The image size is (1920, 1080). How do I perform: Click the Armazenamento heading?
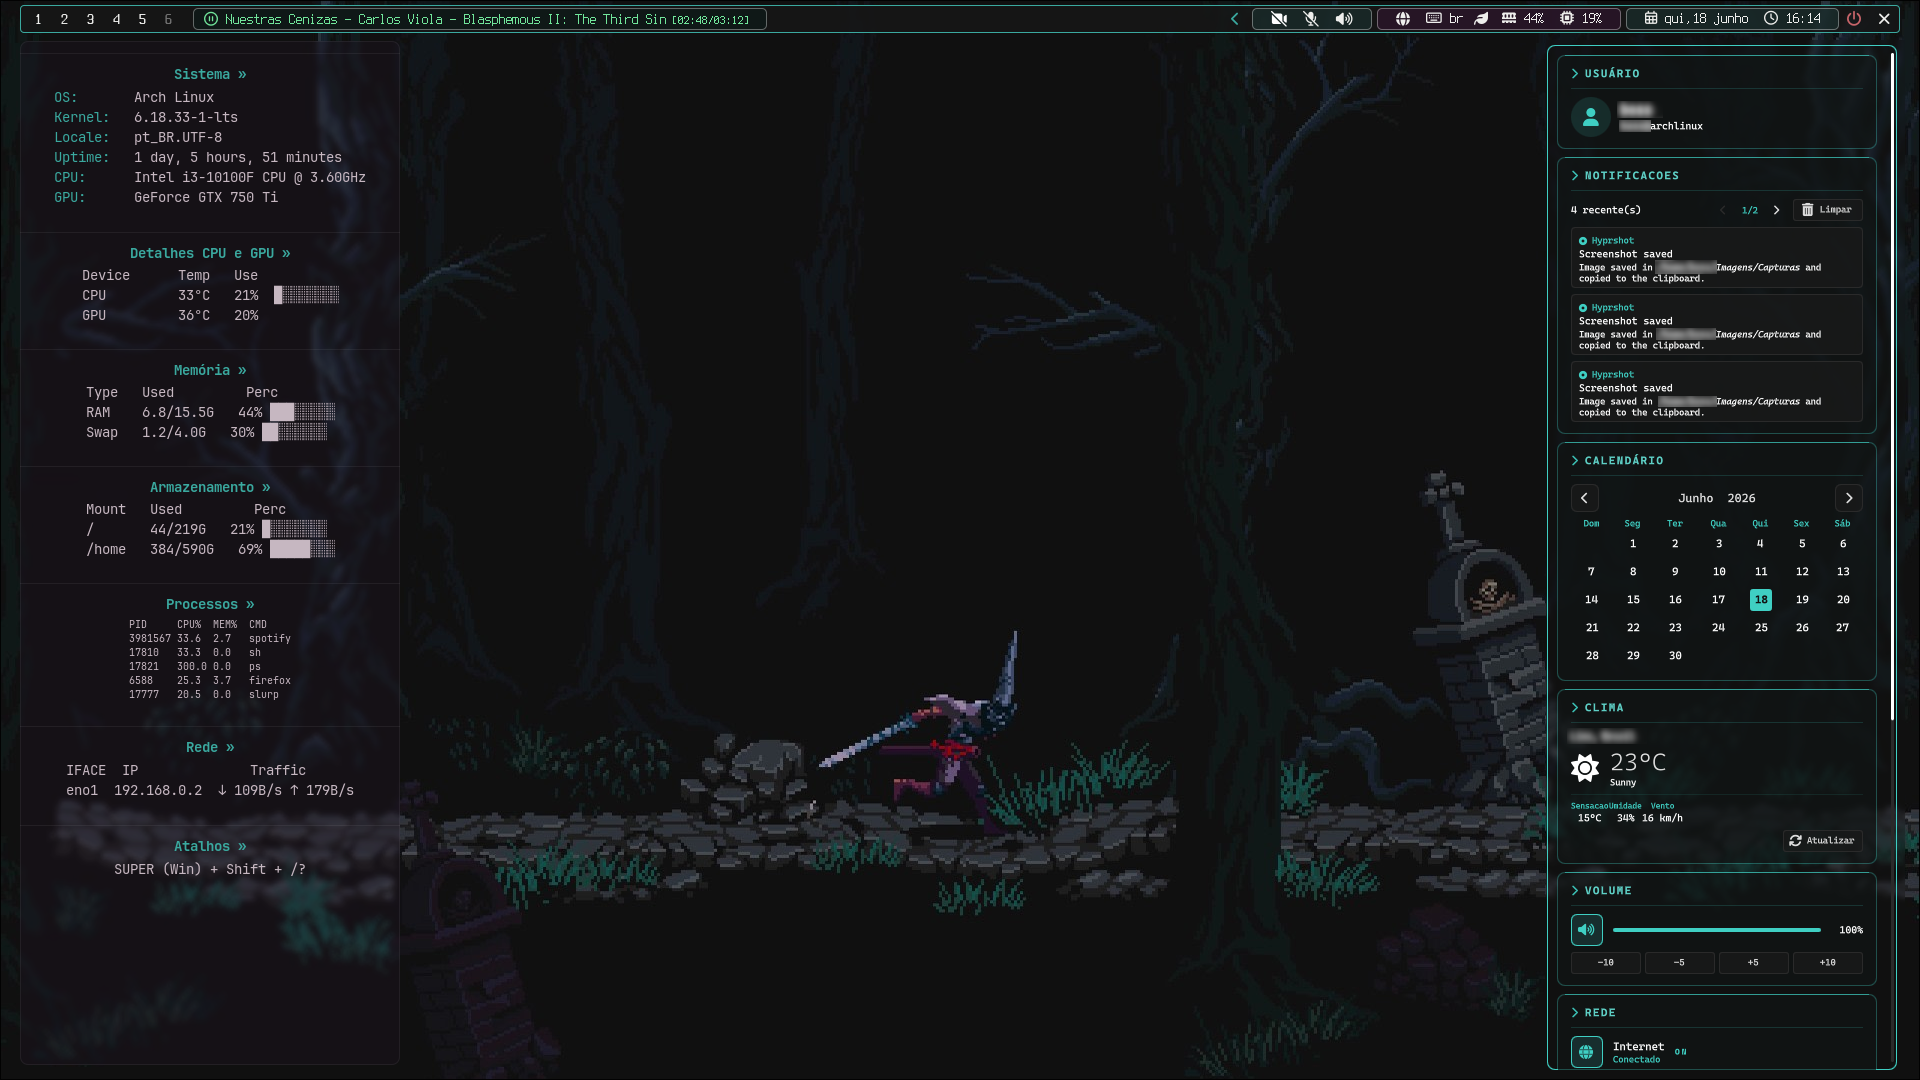point(210,487)
